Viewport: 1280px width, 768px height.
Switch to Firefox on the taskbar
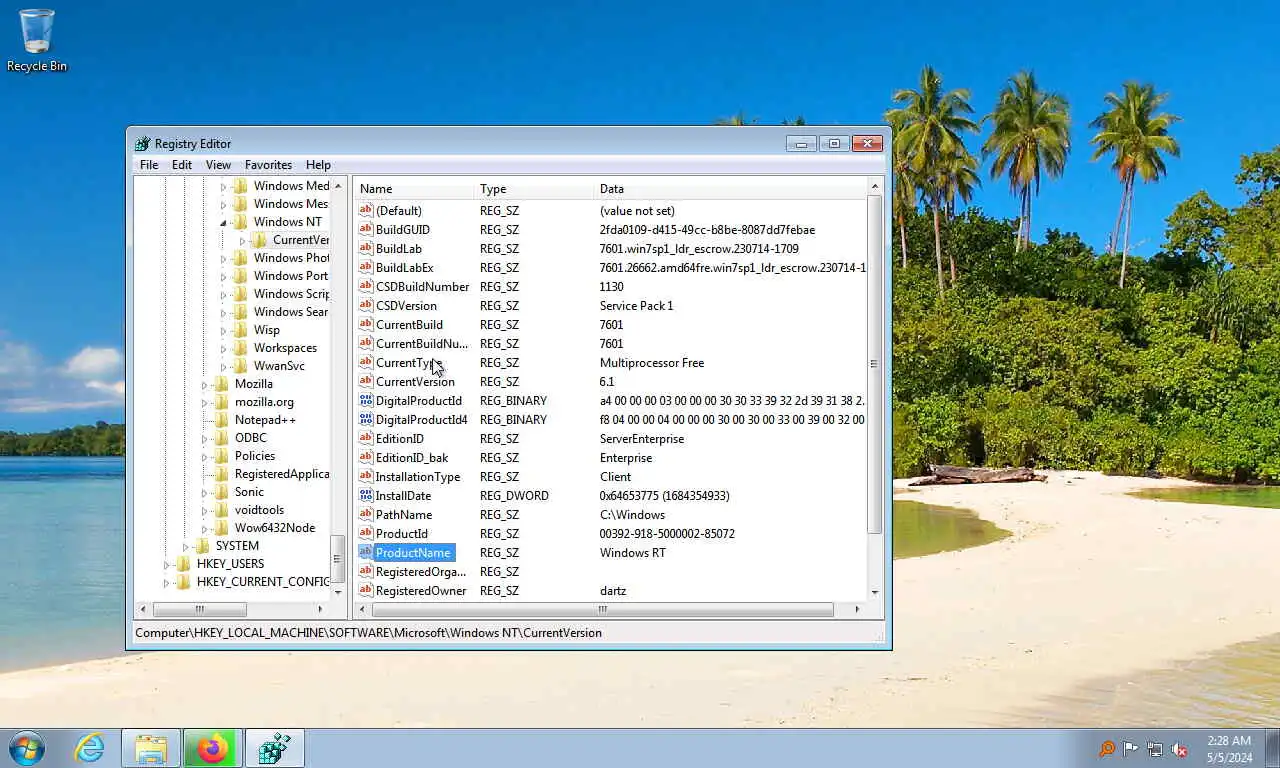pos(212,748)
